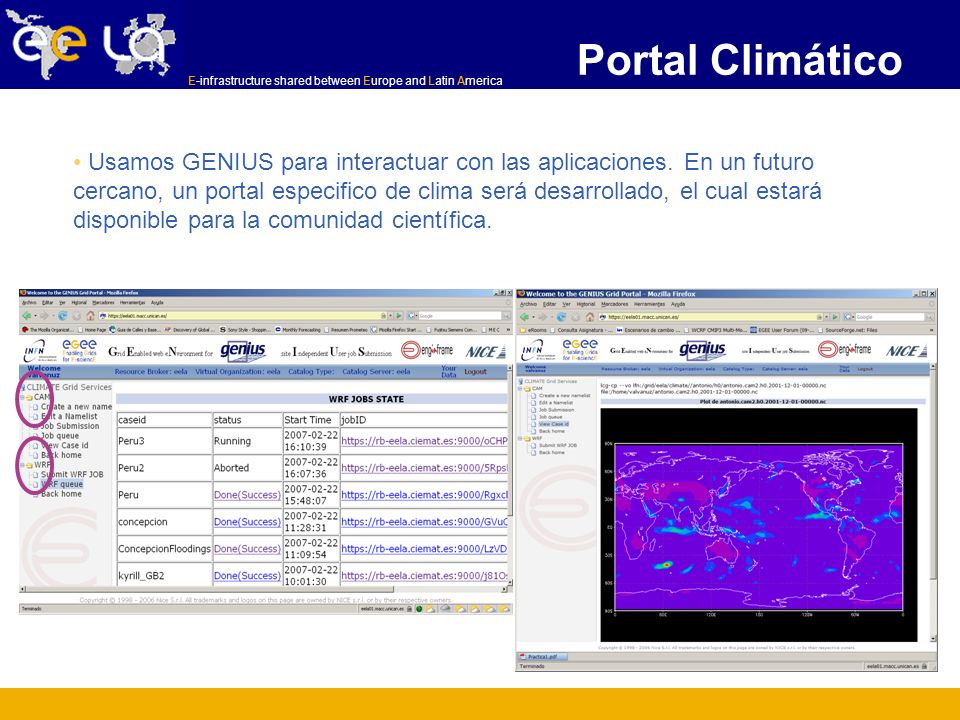
Task: Click INFN logo in left portal header
Action: click(x=39, y=350)
